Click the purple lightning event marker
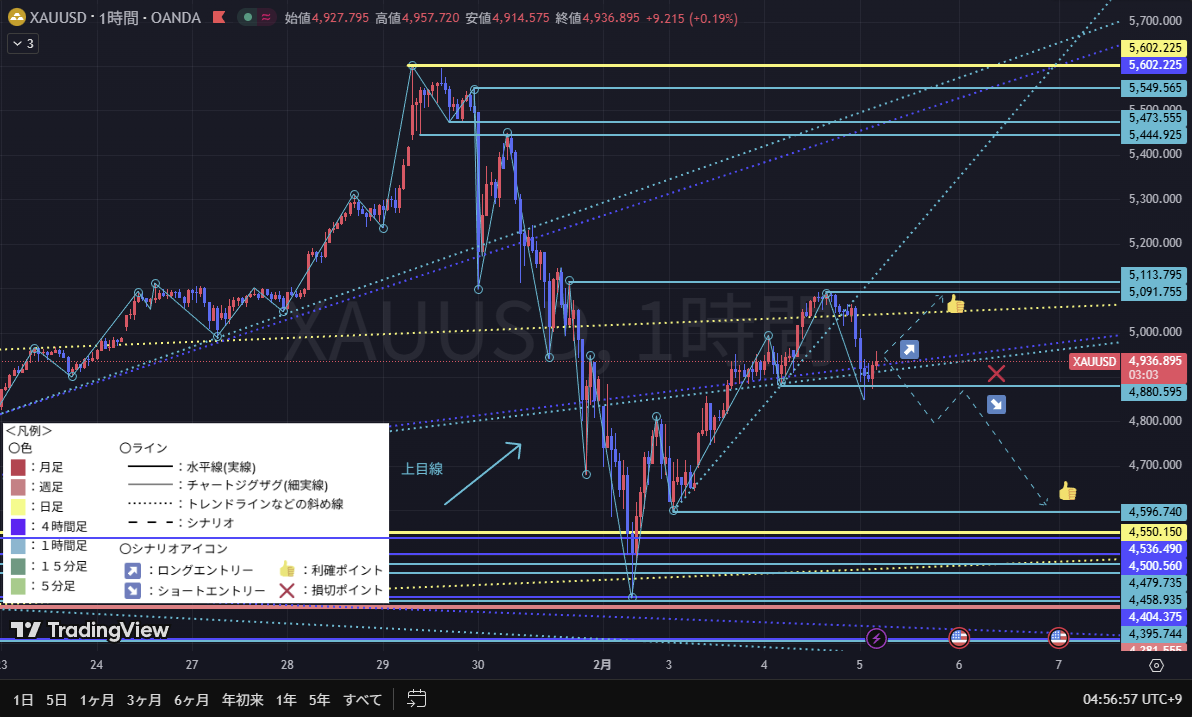 [x=876, y=637]
